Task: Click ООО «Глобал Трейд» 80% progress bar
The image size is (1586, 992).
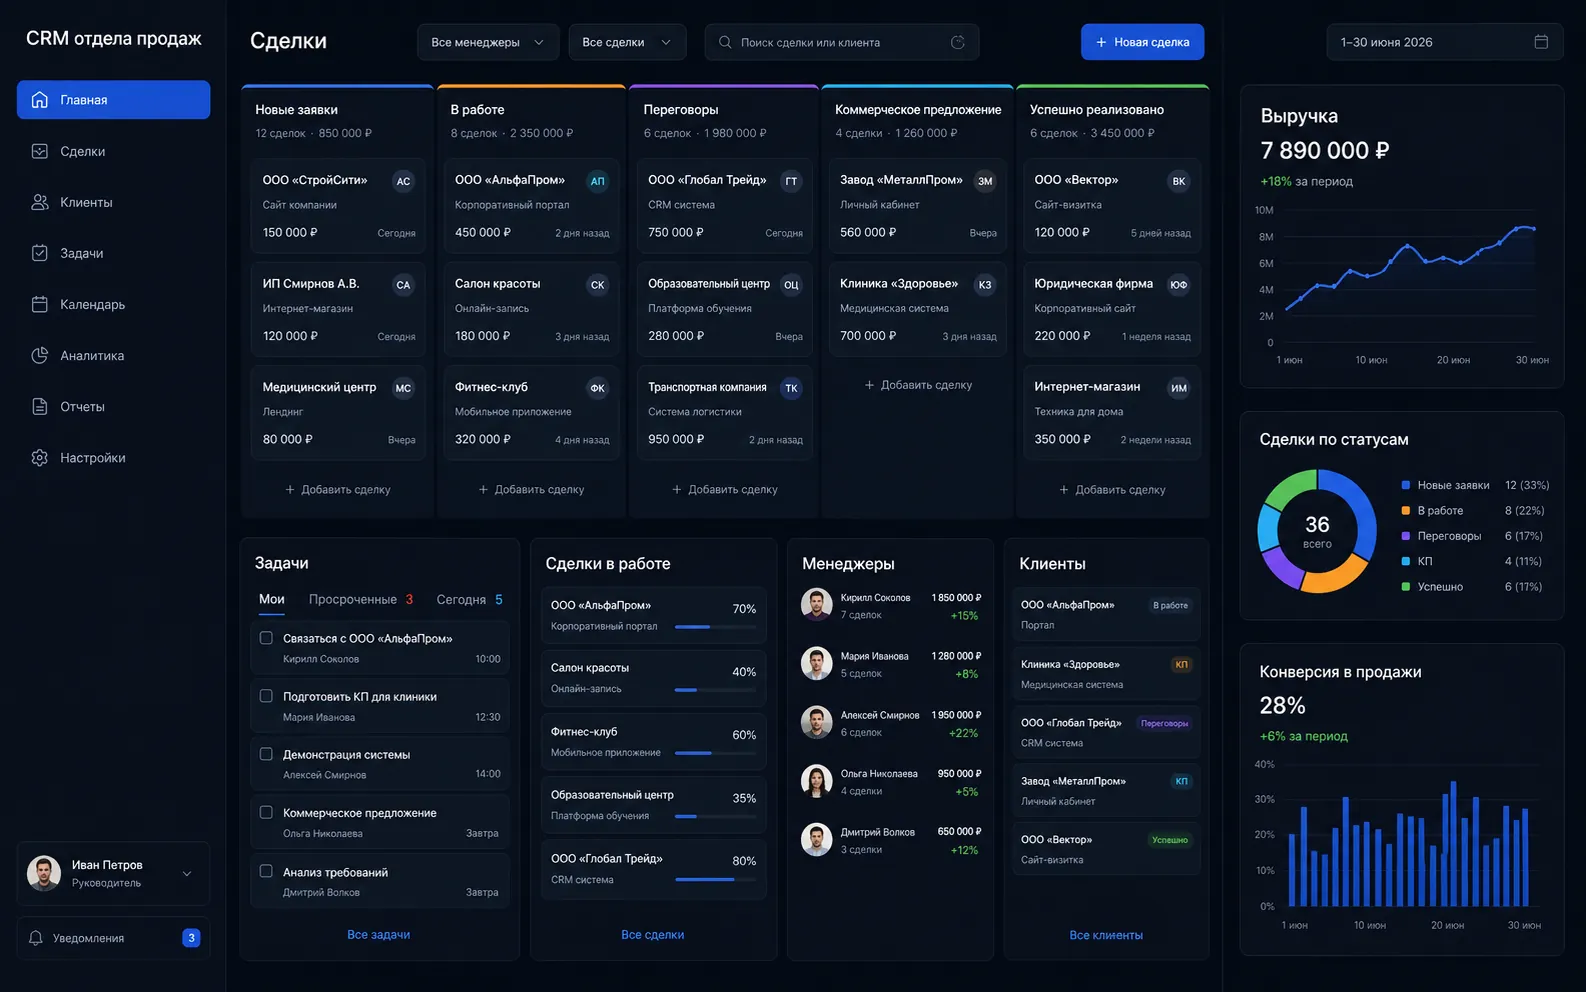Action: (715, 880)
